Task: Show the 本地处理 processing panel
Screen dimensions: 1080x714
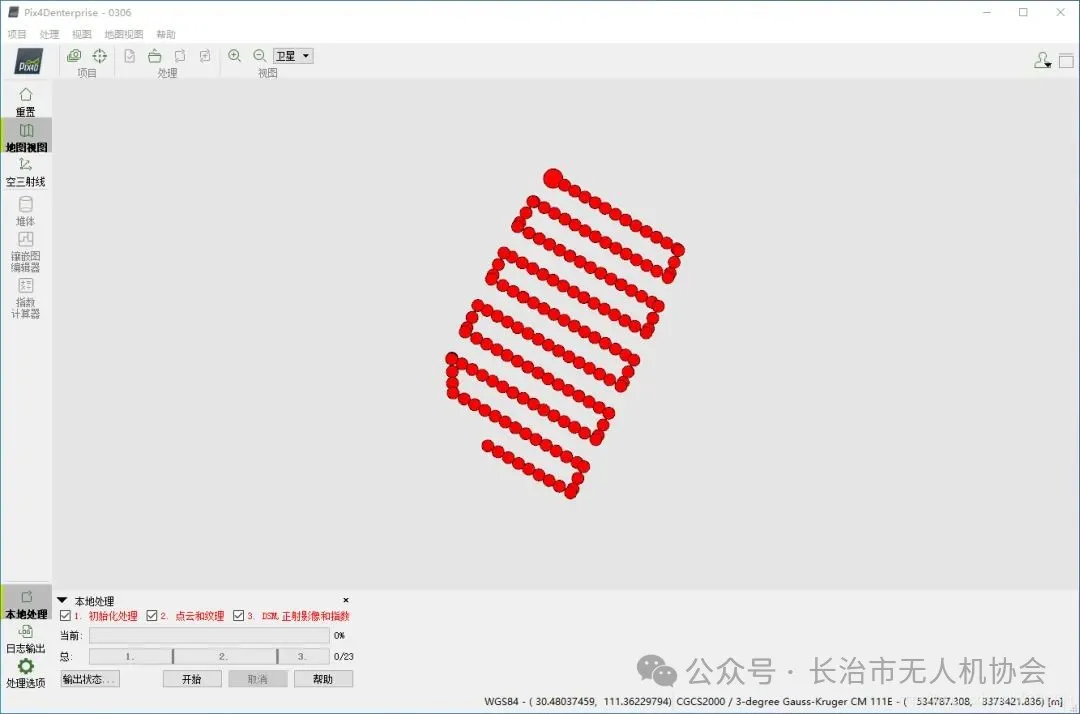Action: click(x=26, y=604)
